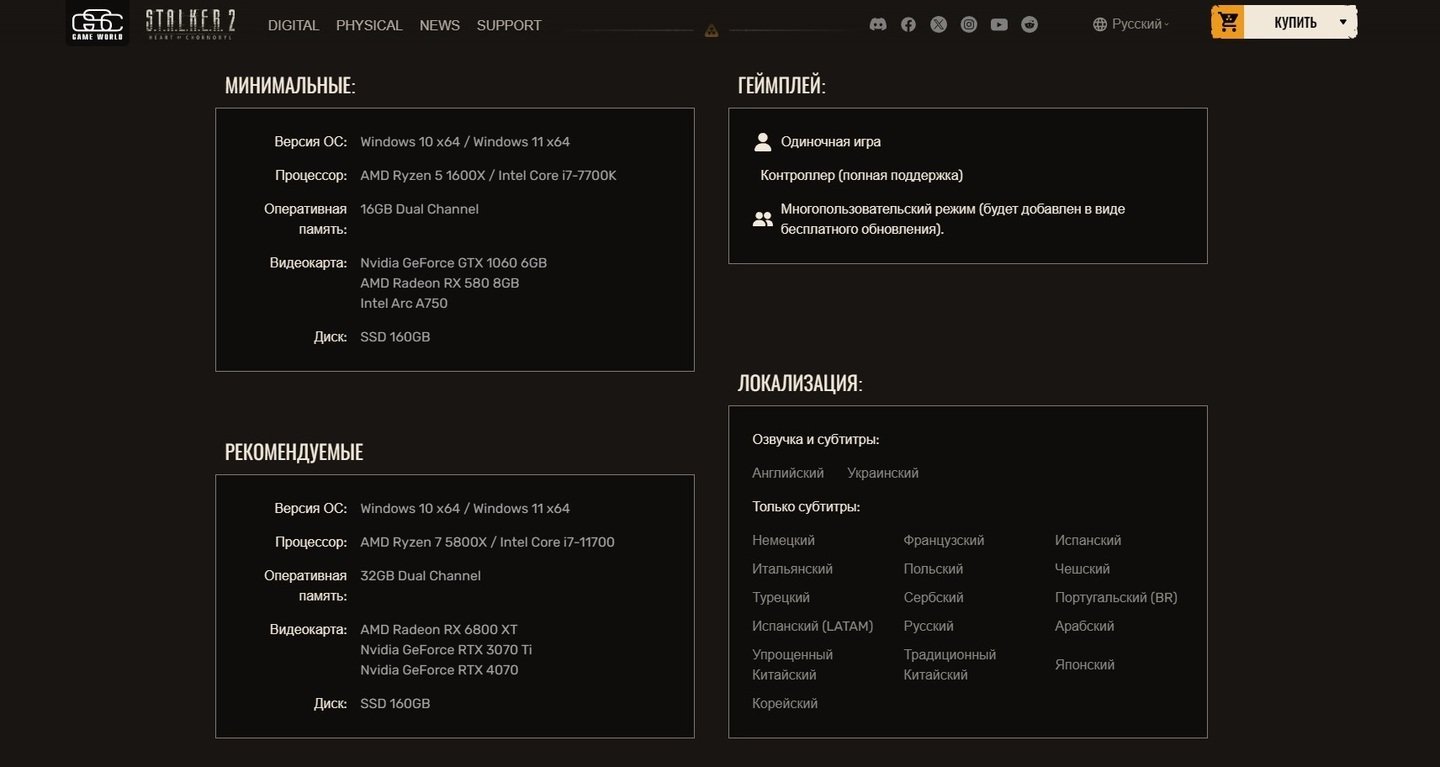Click the 'Традиционный Китайский' language
The height and width of the screenshot is (767, 1440).
click(x=950, y=665)
